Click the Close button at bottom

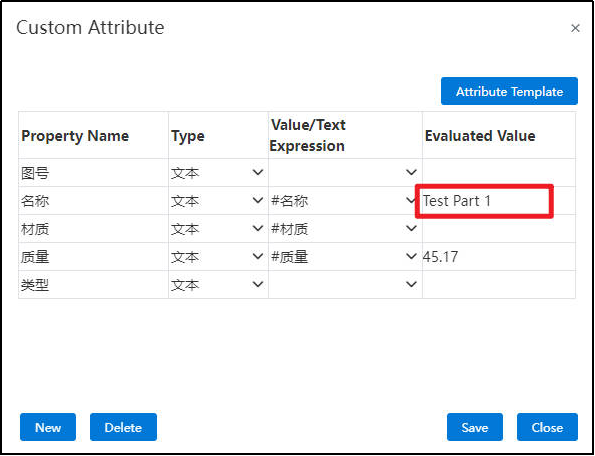pyautogui.click(x=547, y=427)
